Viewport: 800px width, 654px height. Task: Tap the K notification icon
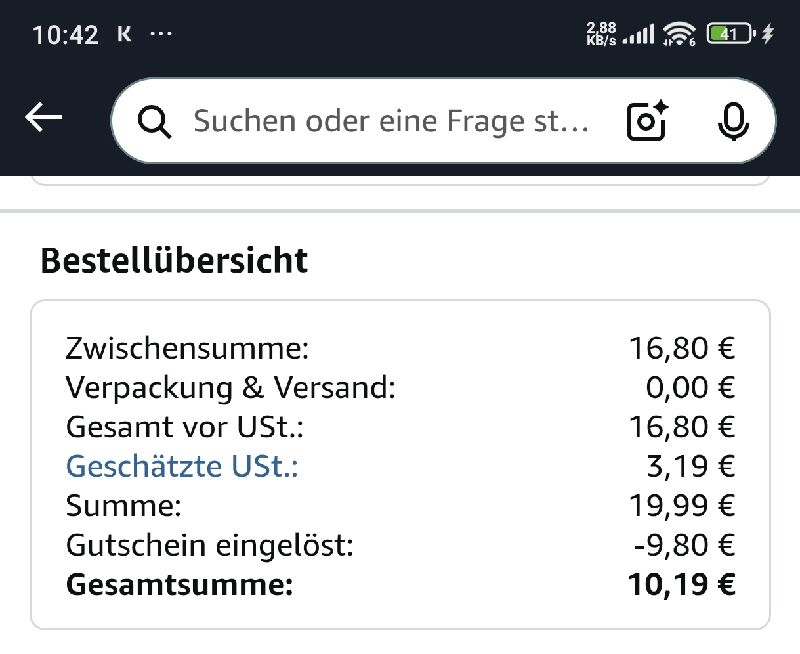click(124, 34)
